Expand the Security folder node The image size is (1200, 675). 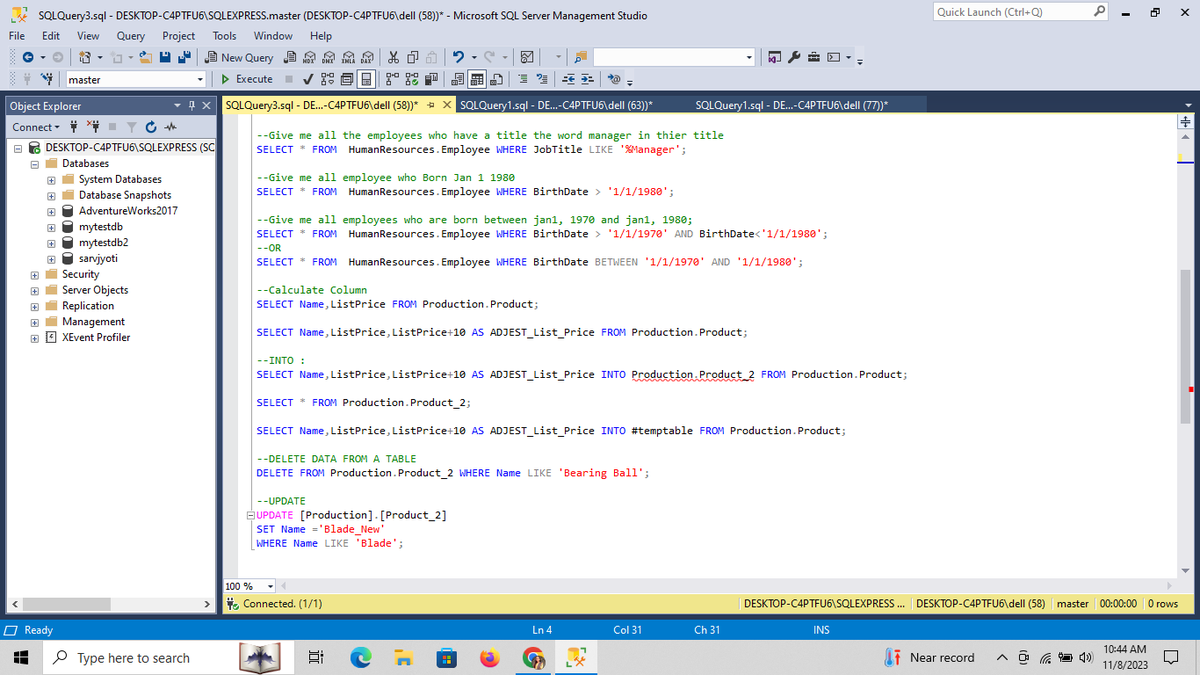coord(35,274)
